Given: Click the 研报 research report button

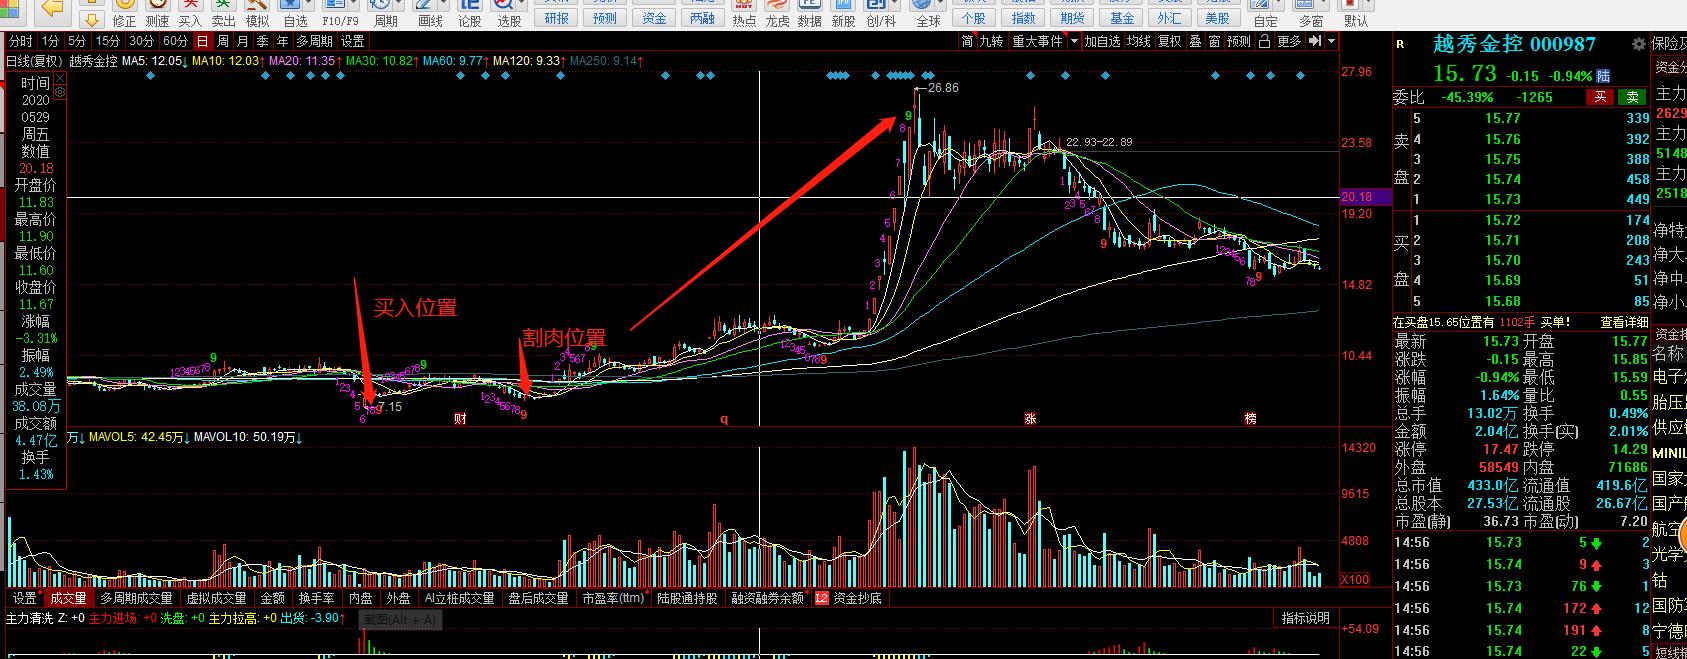Looking at the screenshot, I should 556,18.
